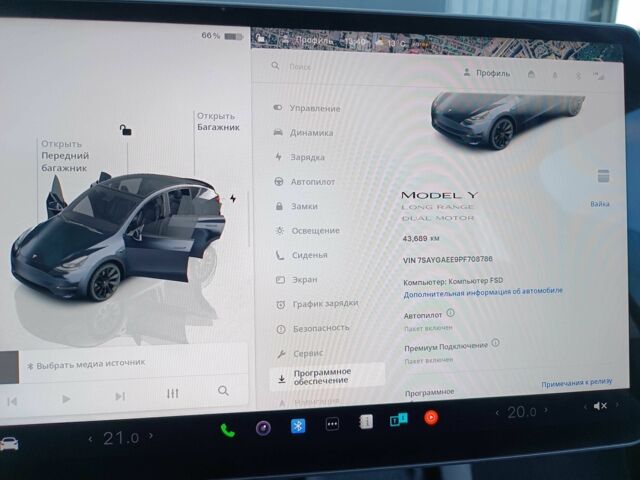
Task: Open the media equalizer settings
Action: 173,393
